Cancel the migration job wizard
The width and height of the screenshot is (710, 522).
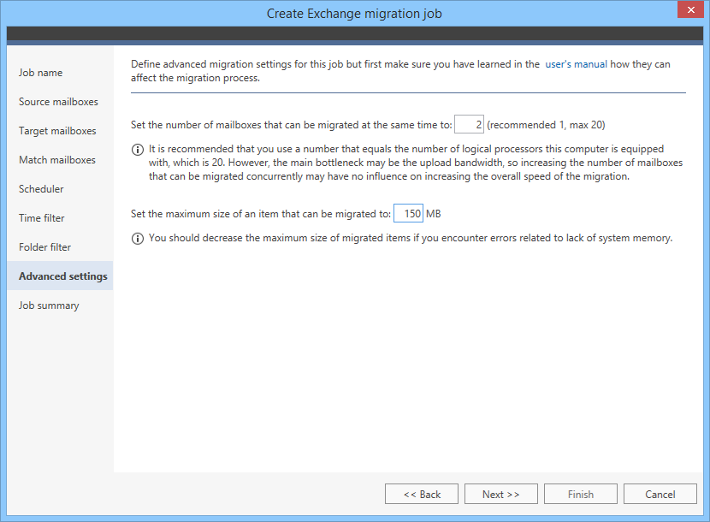tap(660, 494)
